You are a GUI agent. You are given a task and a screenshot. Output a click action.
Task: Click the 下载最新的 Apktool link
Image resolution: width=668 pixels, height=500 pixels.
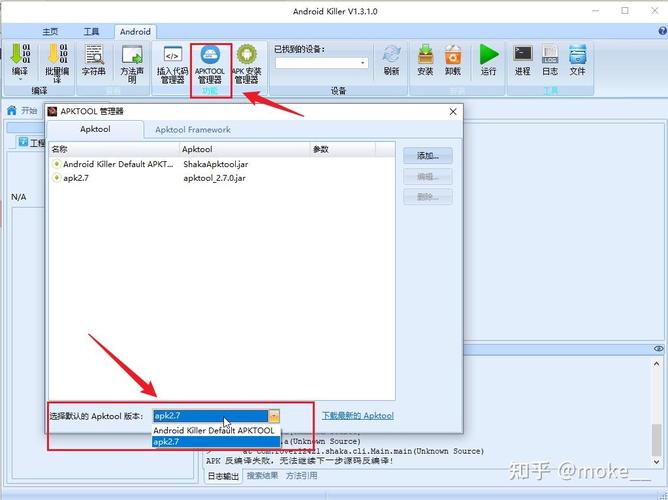[357, 415]
